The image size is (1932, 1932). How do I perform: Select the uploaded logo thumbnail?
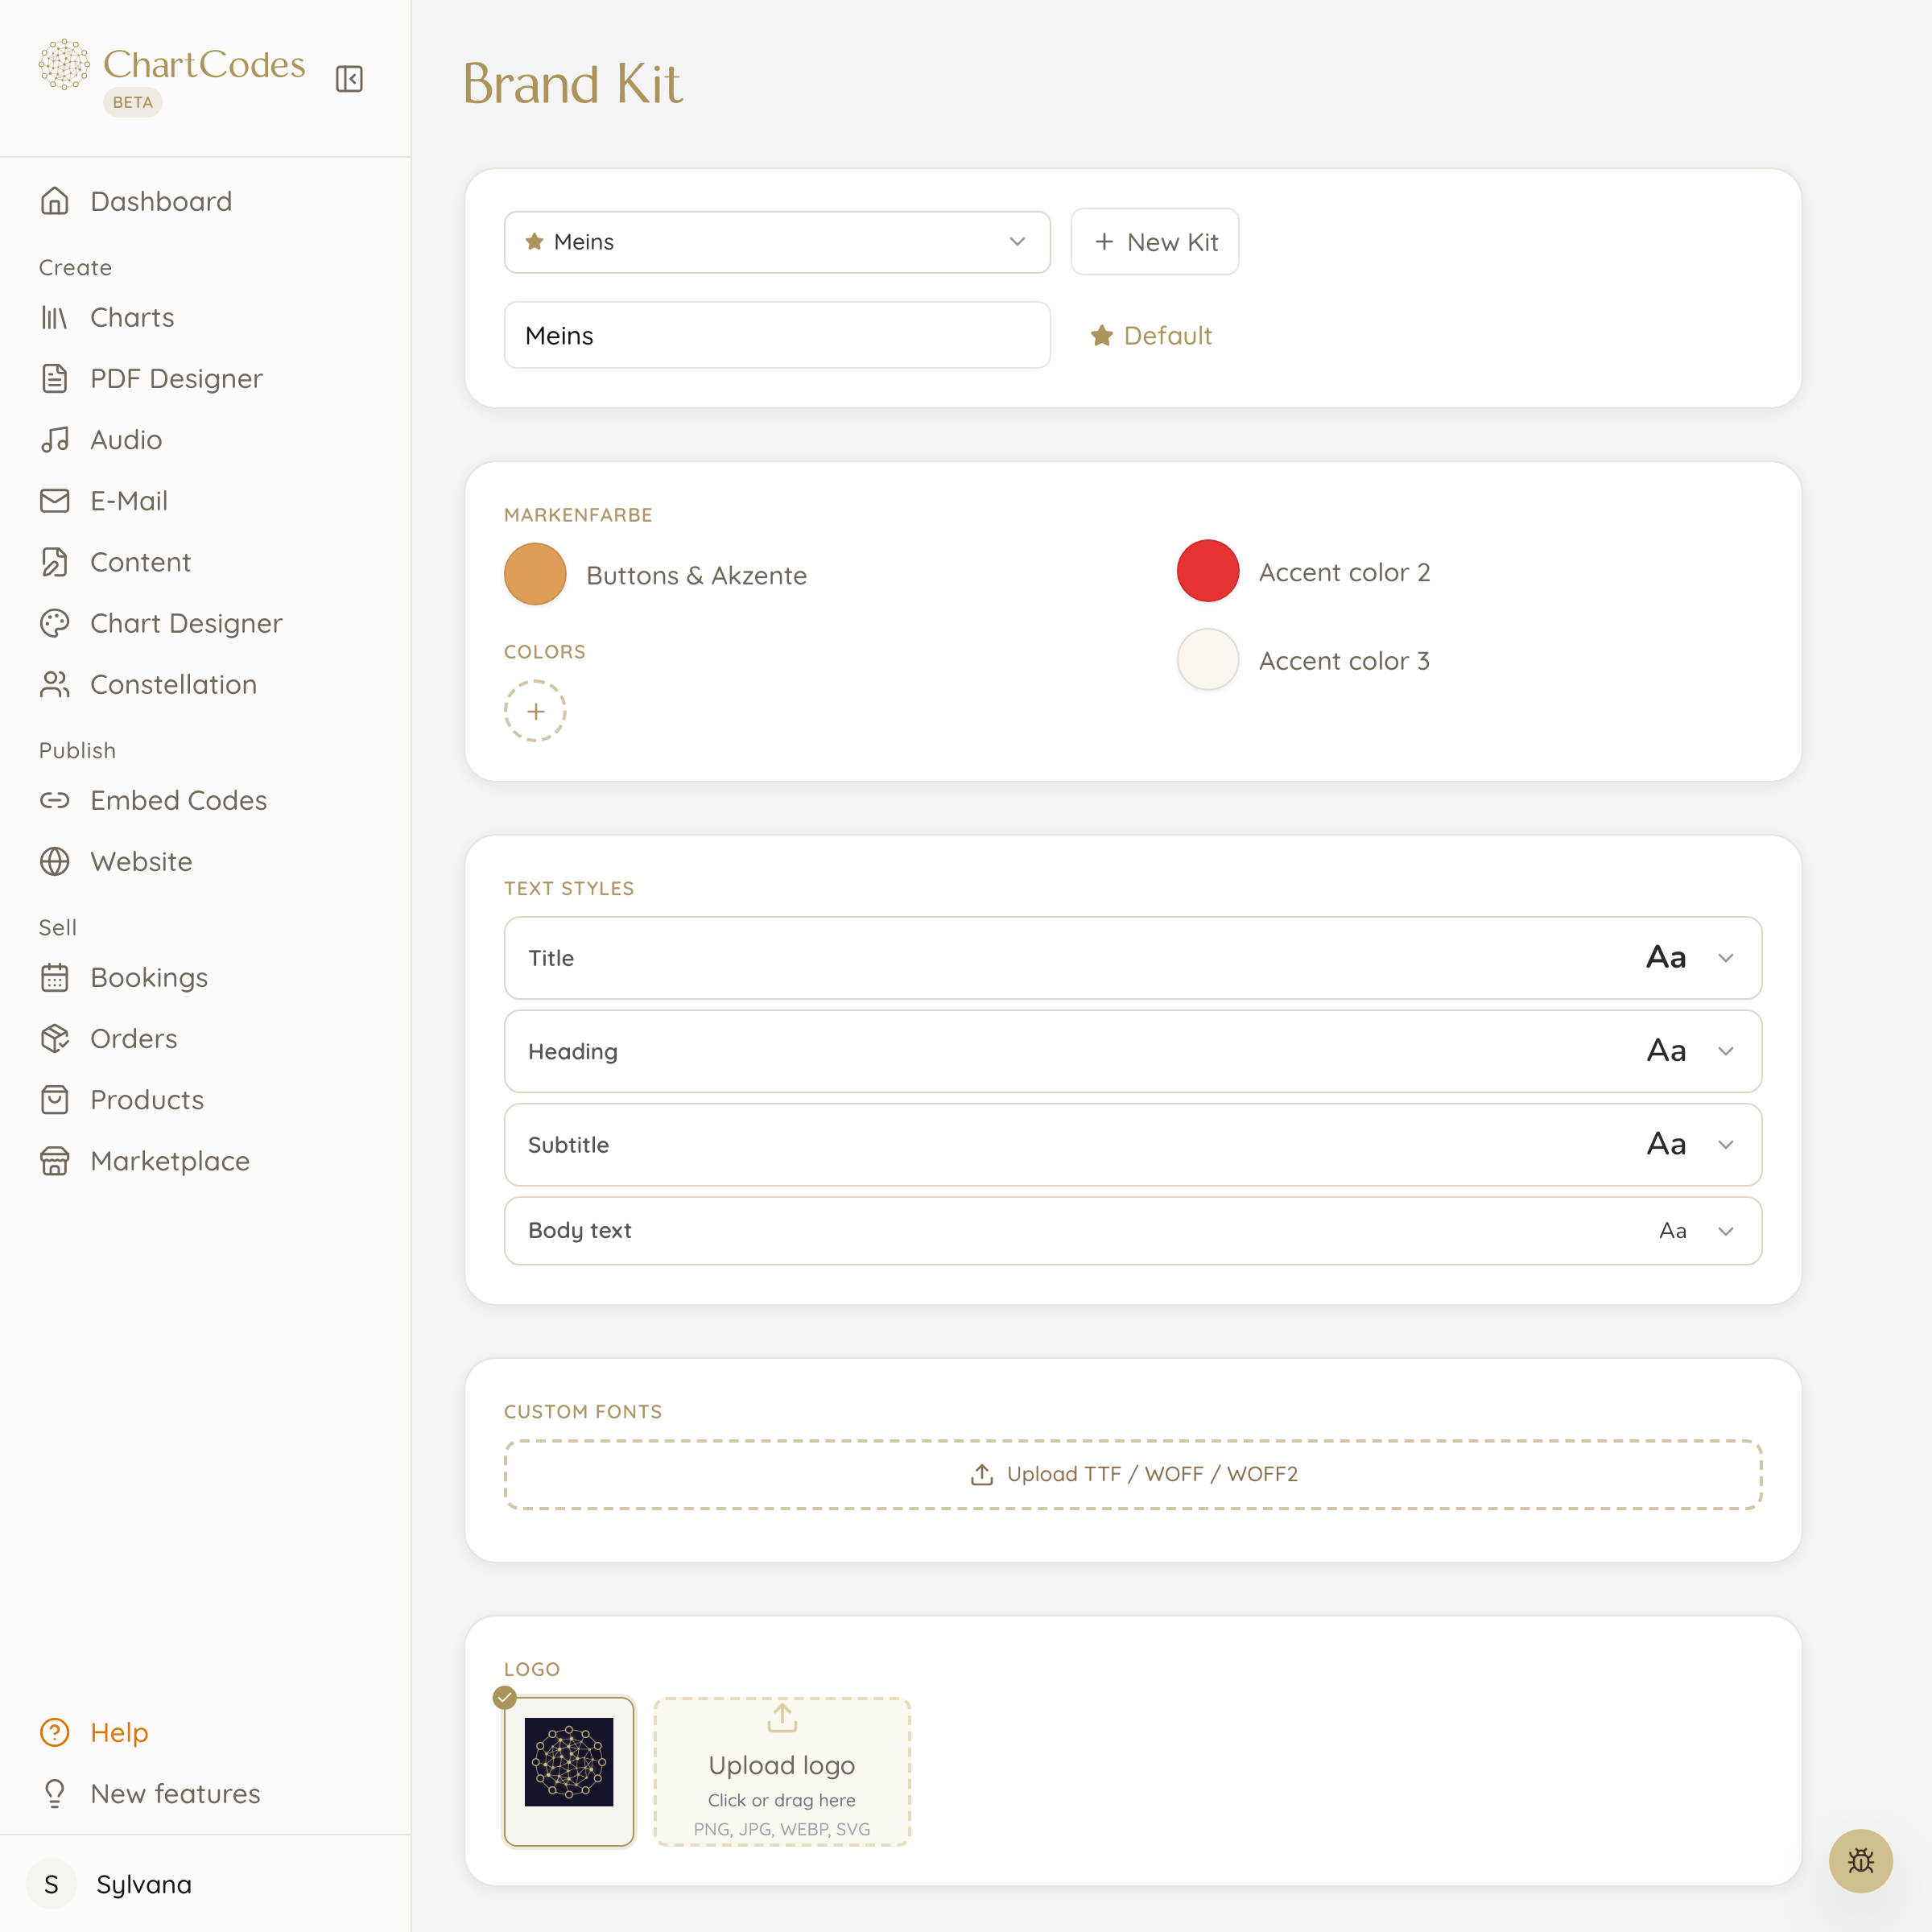tap(569, 1771)
